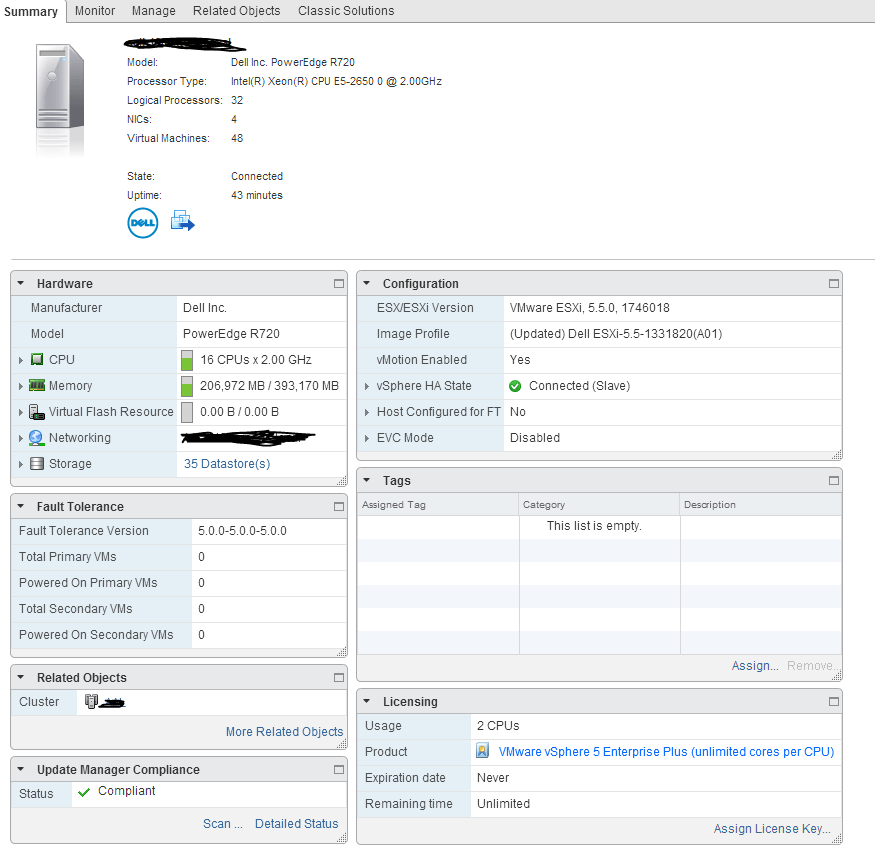Screen dimensions: 875x848
Task: Maximize the Related Objects panel
Action: tap(339, 677)
